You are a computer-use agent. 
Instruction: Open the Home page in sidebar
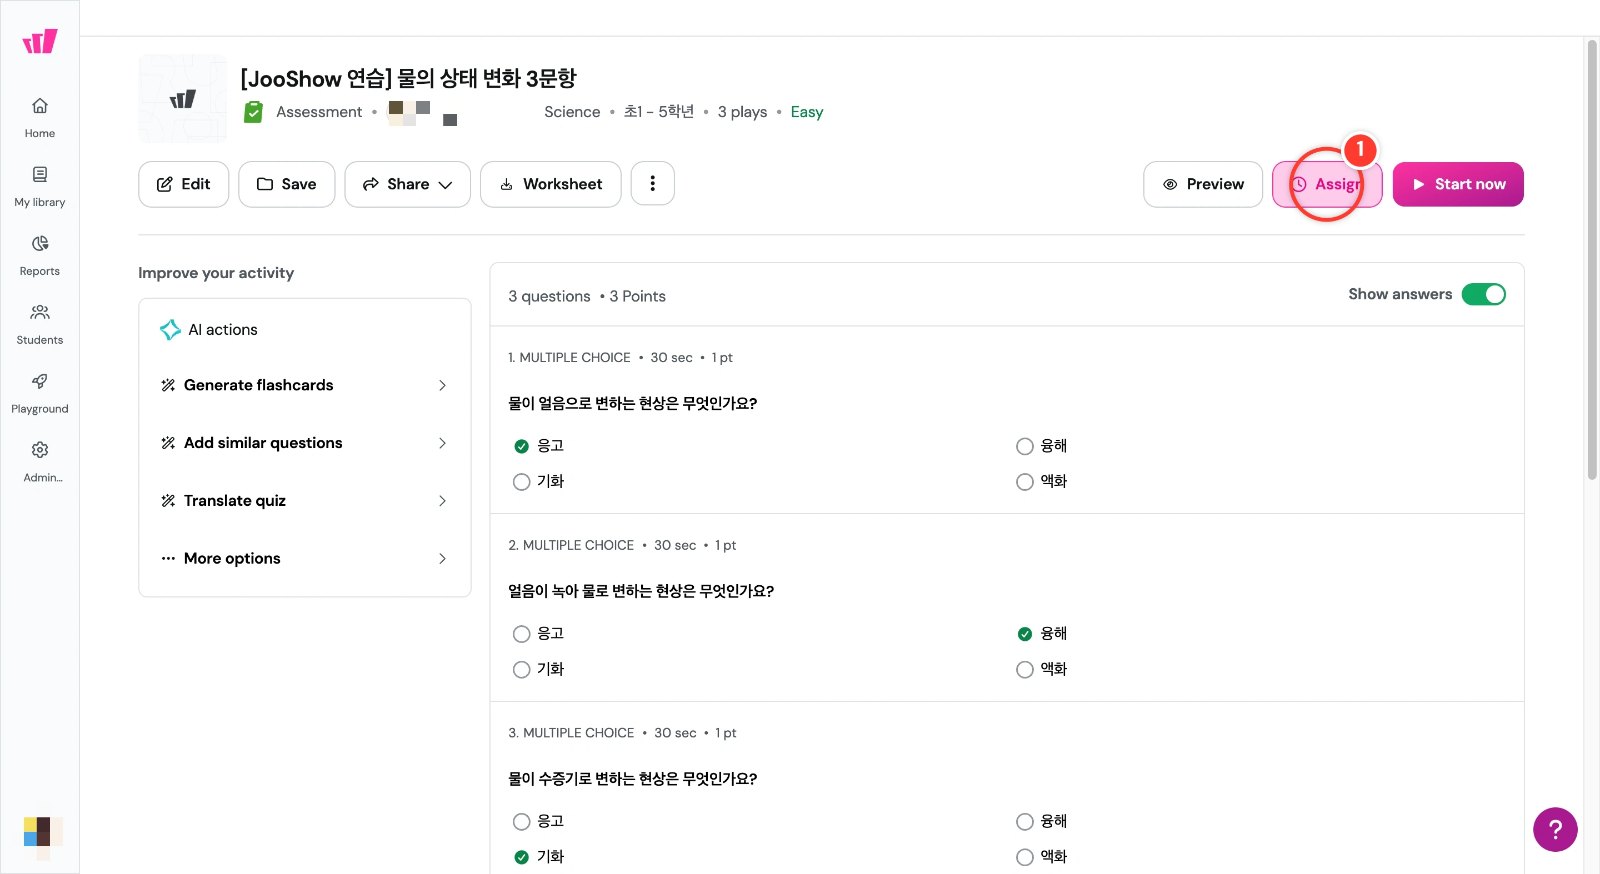(40, 117)
